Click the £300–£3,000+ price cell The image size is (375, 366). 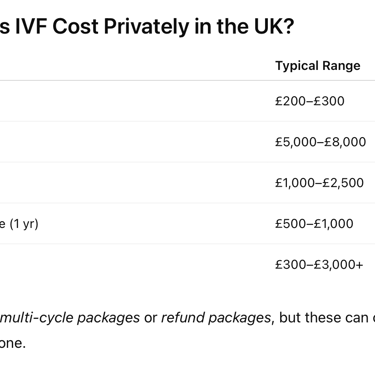(x=319, y=265)
